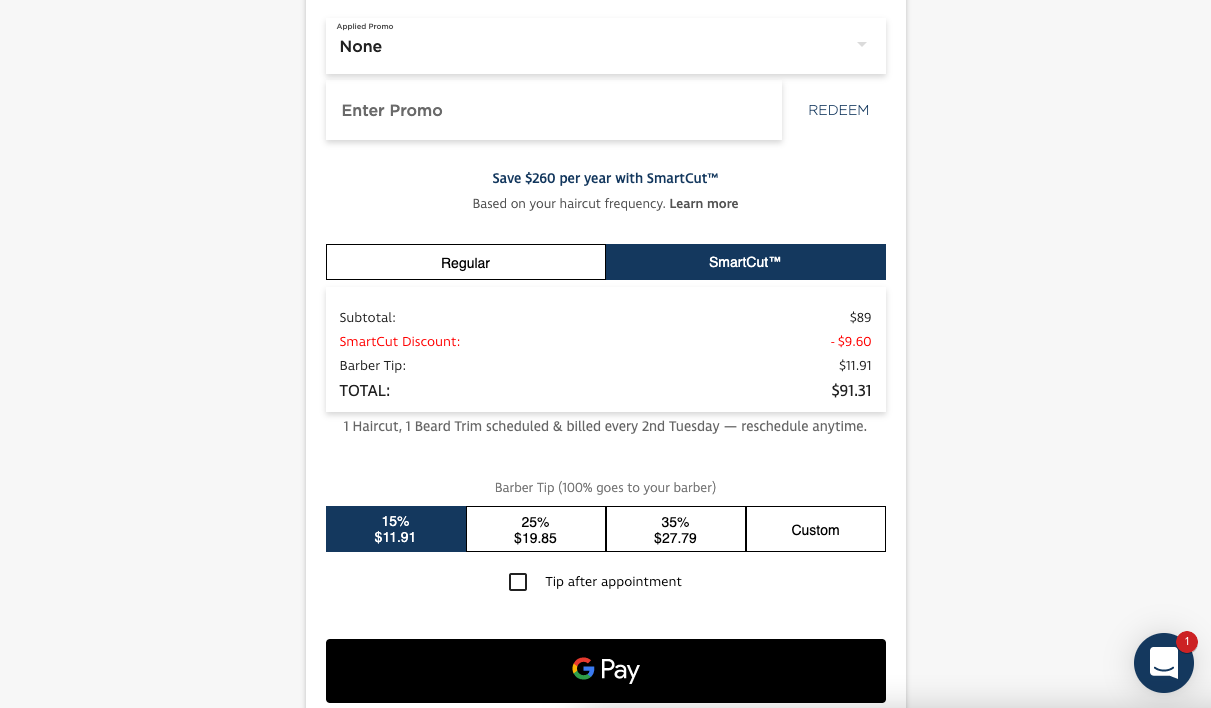1211x708 pixels.
Task: Pay with the Google Pay button
Action: [606, 671]
